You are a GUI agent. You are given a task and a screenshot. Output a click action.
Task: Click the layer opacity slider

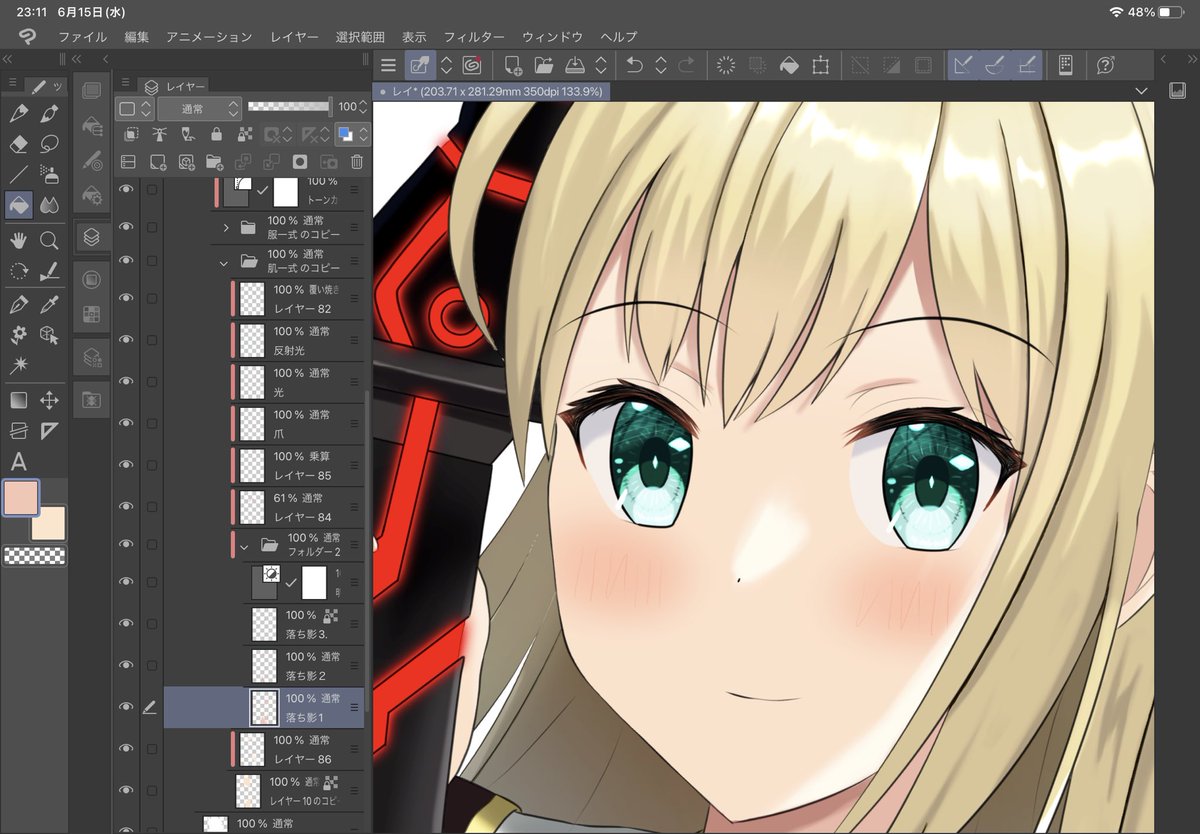point(290,106)
